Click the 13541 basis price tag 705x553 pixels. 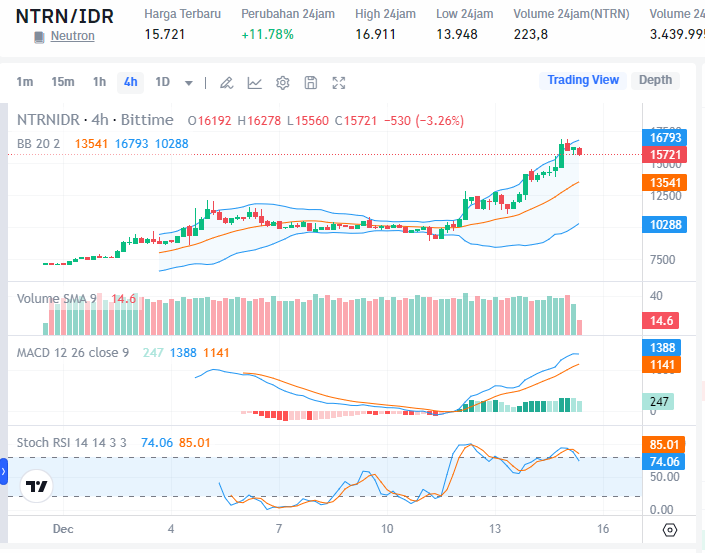click(x=664, y=183)
